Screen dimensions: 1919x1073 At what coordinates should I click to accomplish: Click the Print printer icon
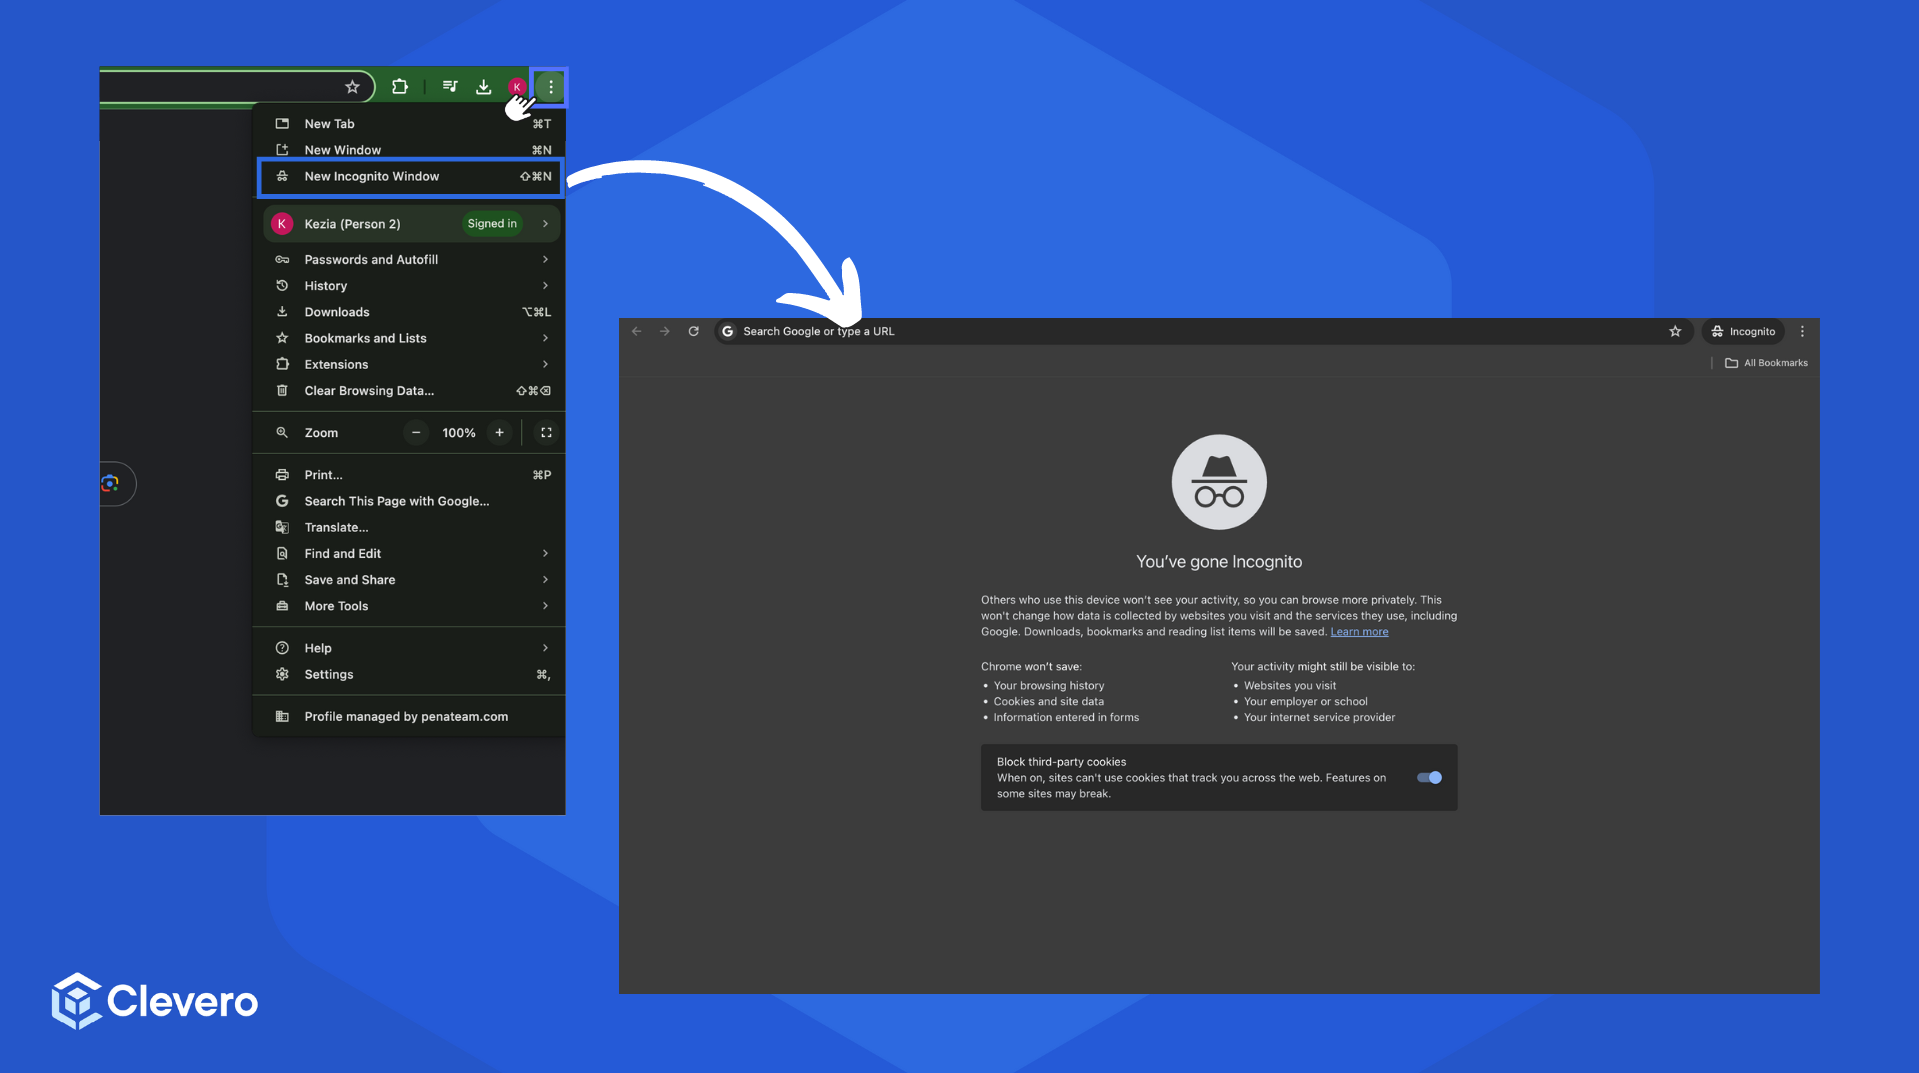tap(282, 475)
